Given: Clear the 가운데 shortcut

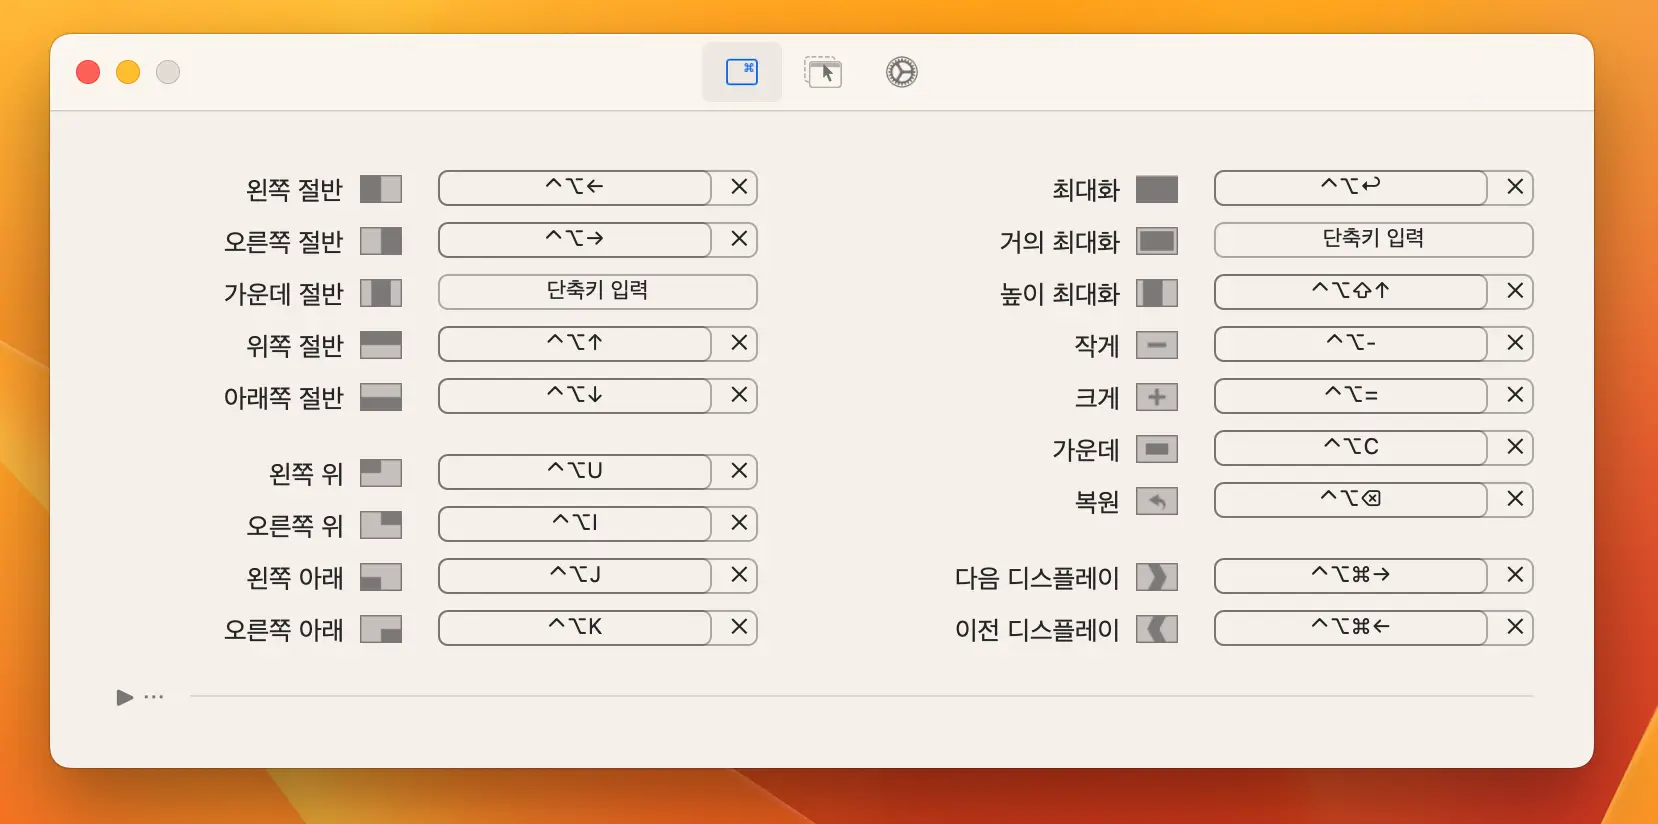Looking at the screenshot, I should pyautogui.click(x=1515, y=447).
